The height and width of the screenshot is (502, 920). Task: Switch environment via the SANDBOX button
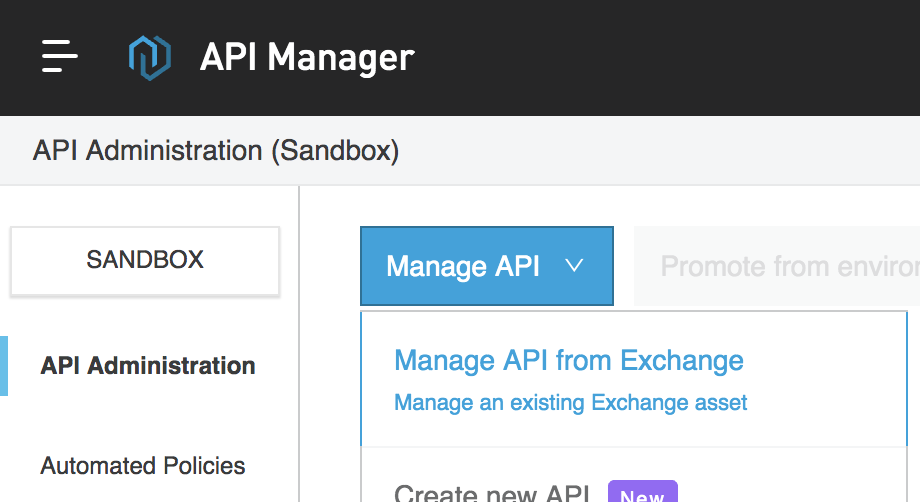tap(145, 260)
